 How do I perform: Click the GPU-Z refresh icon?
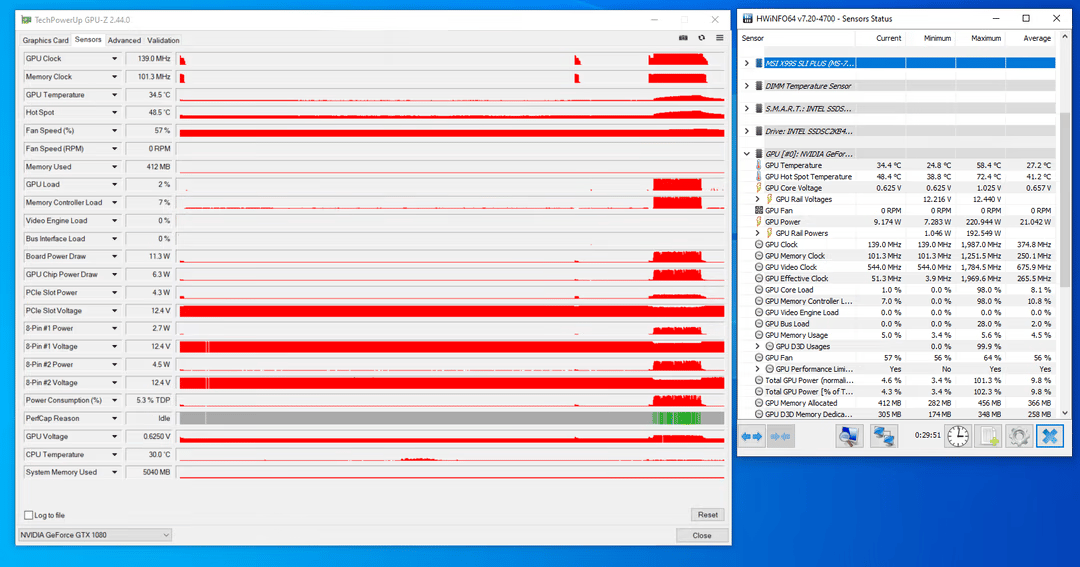[x=701, y=38]
